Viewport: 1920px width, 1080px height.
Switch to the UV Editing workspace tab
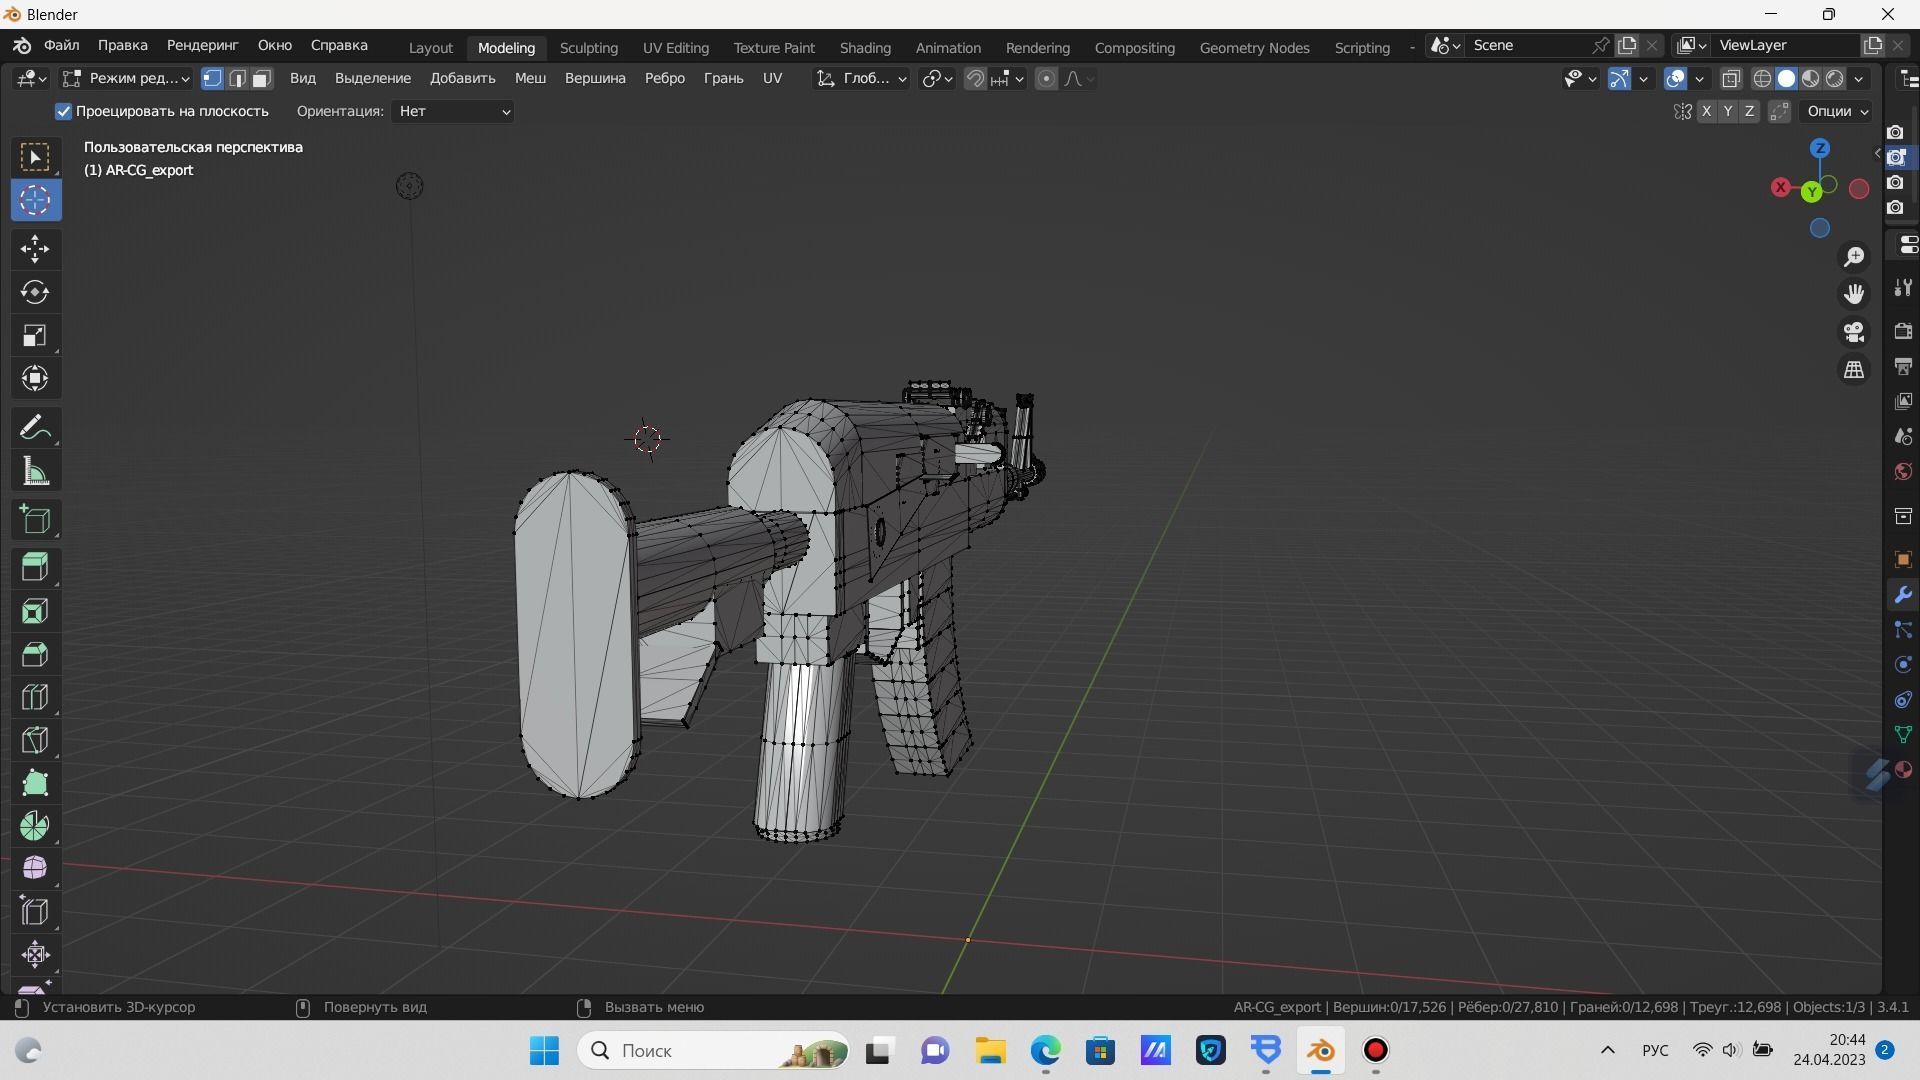675,47
